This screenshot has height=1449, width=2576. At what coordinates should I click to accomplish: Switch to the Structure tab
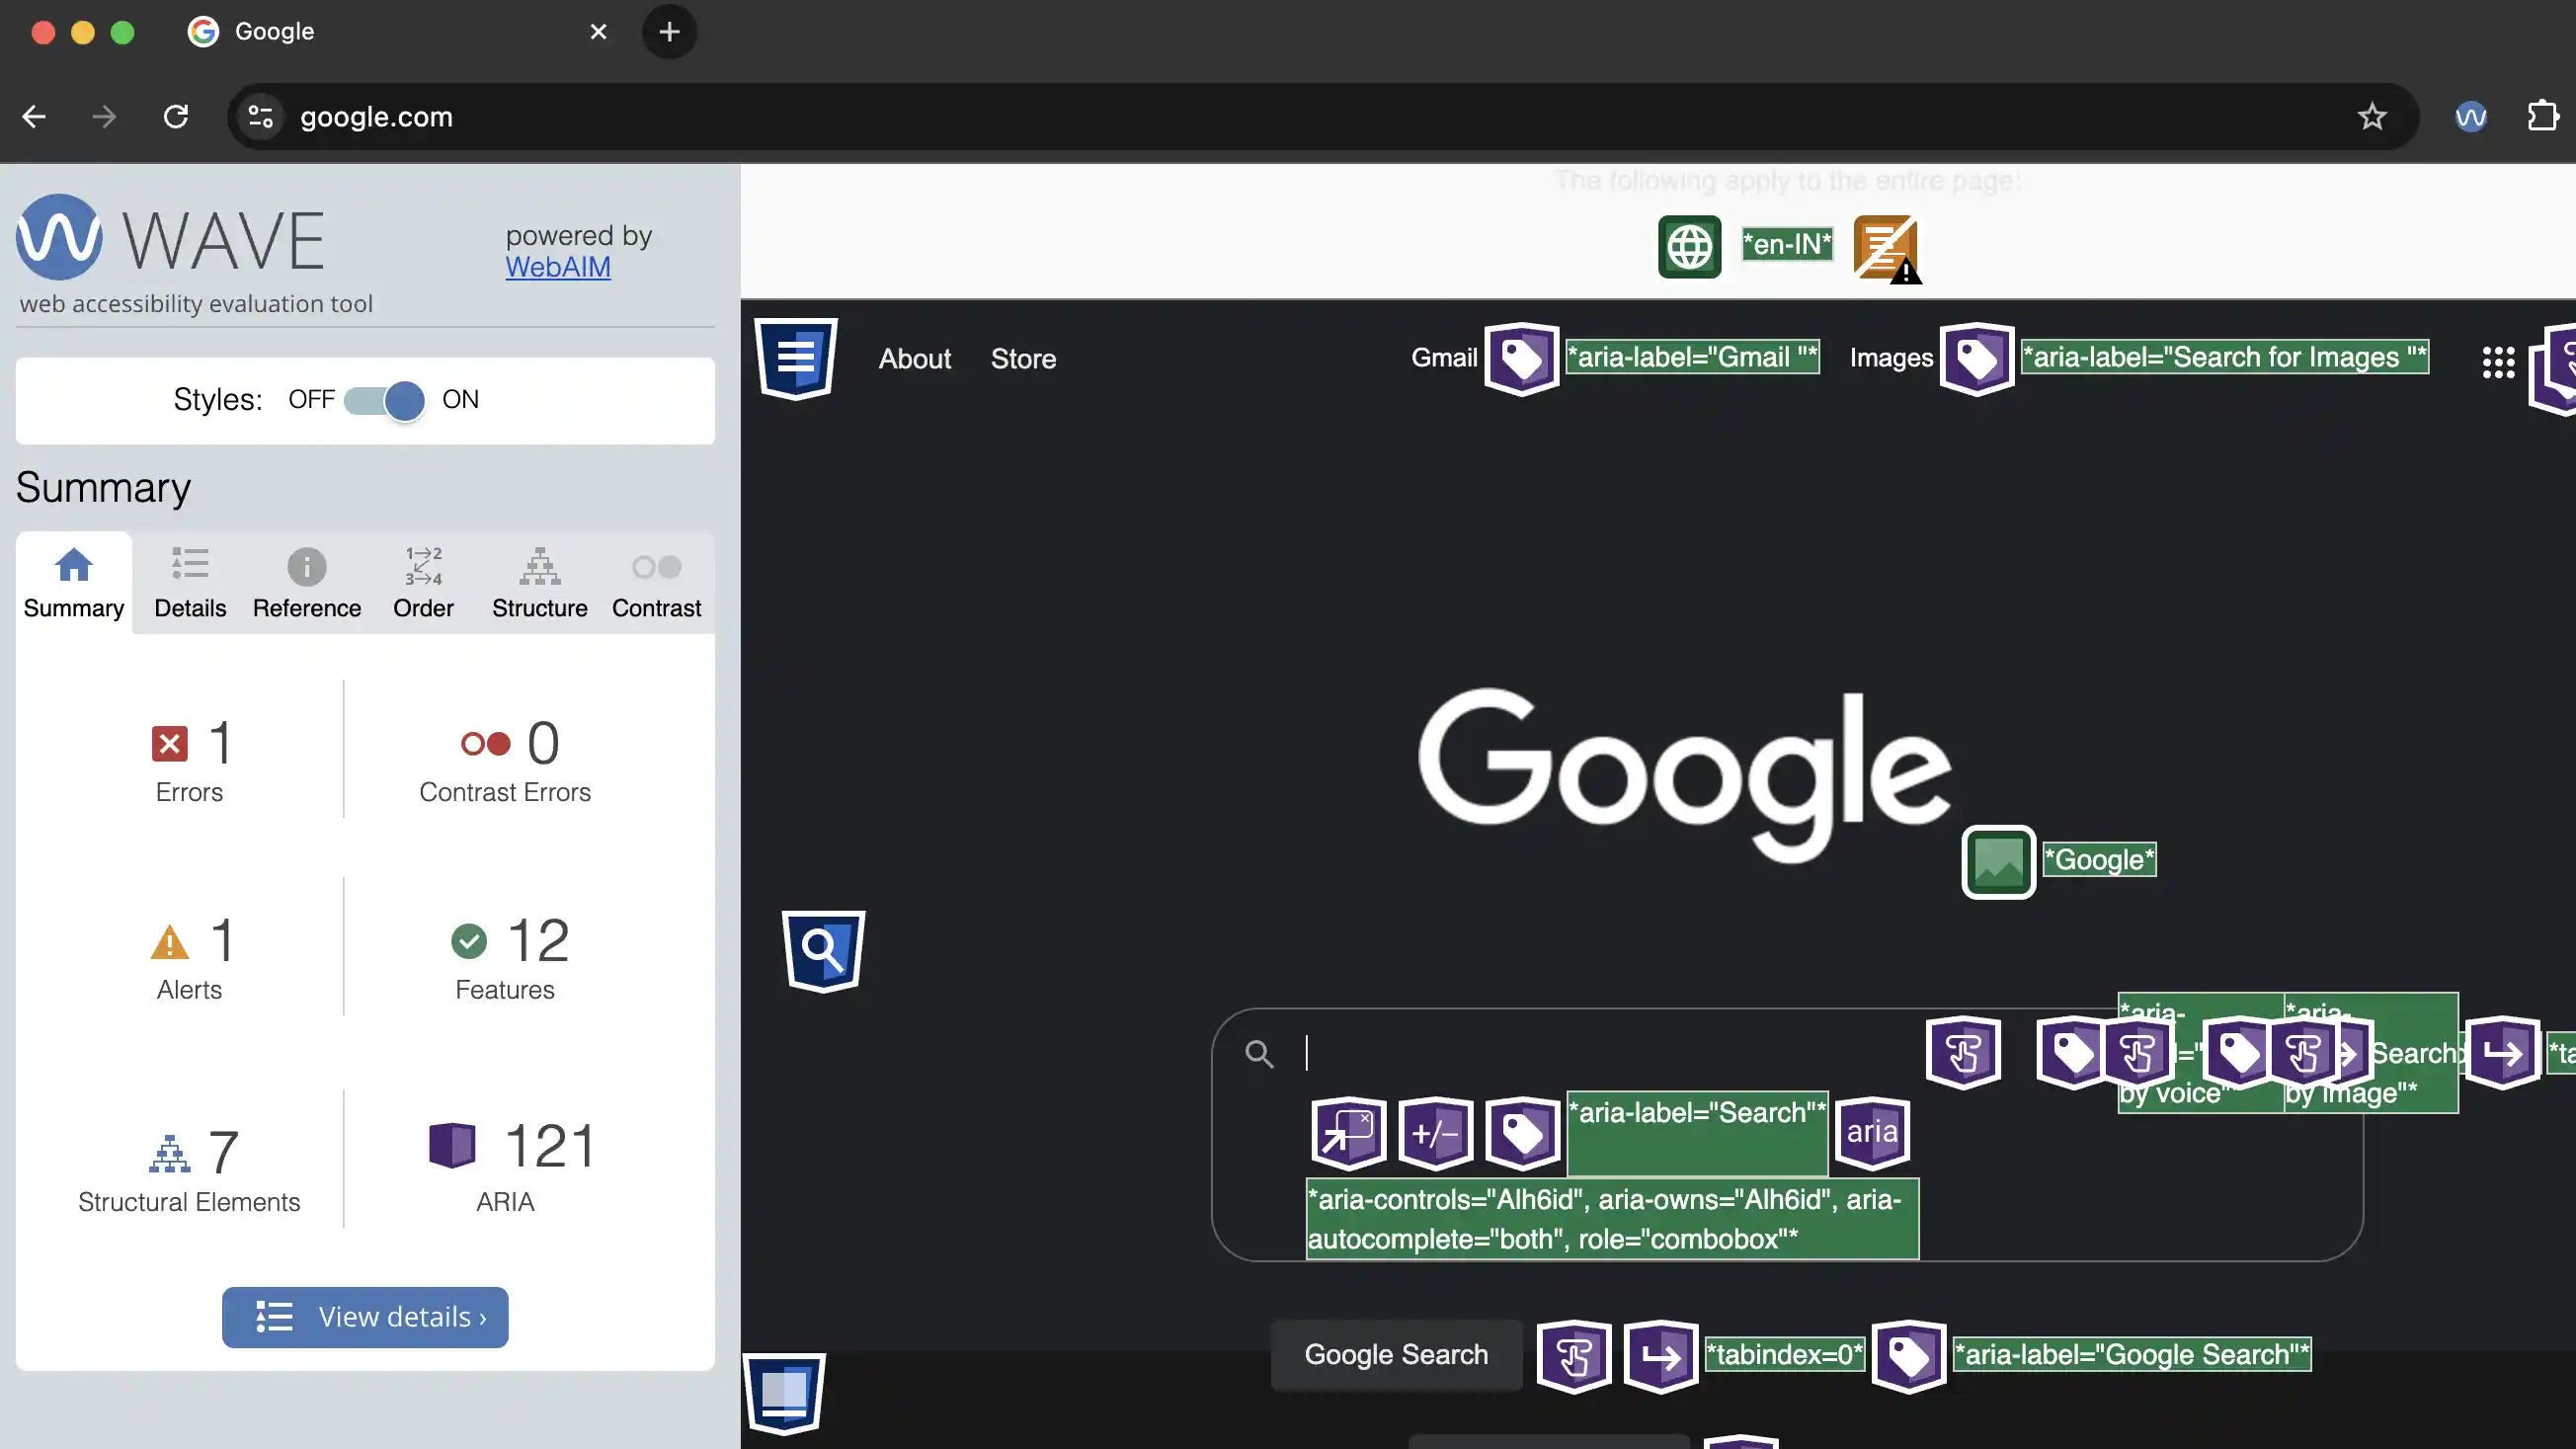(x=540, y=583)
